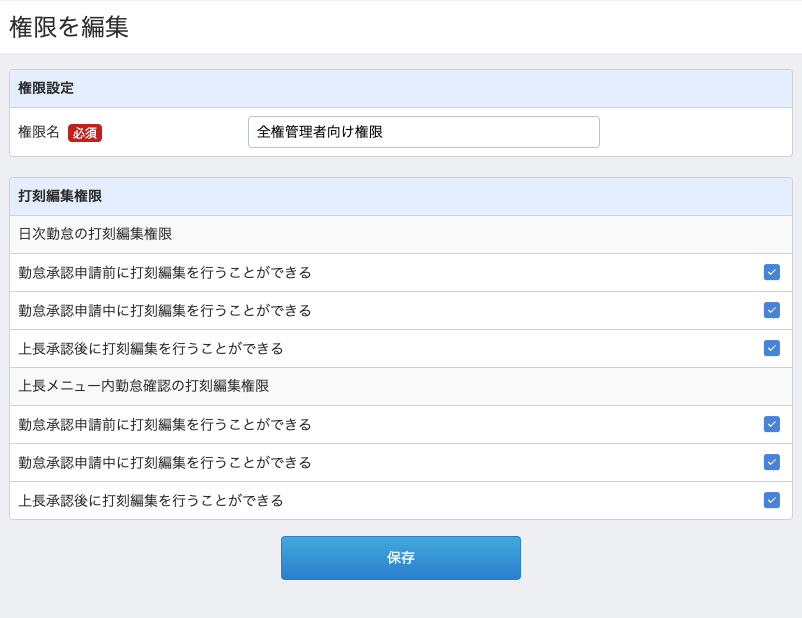This screenshot has height=618, width=802.
Task: Click the 権限名 field label
Action: click(39, 132)
